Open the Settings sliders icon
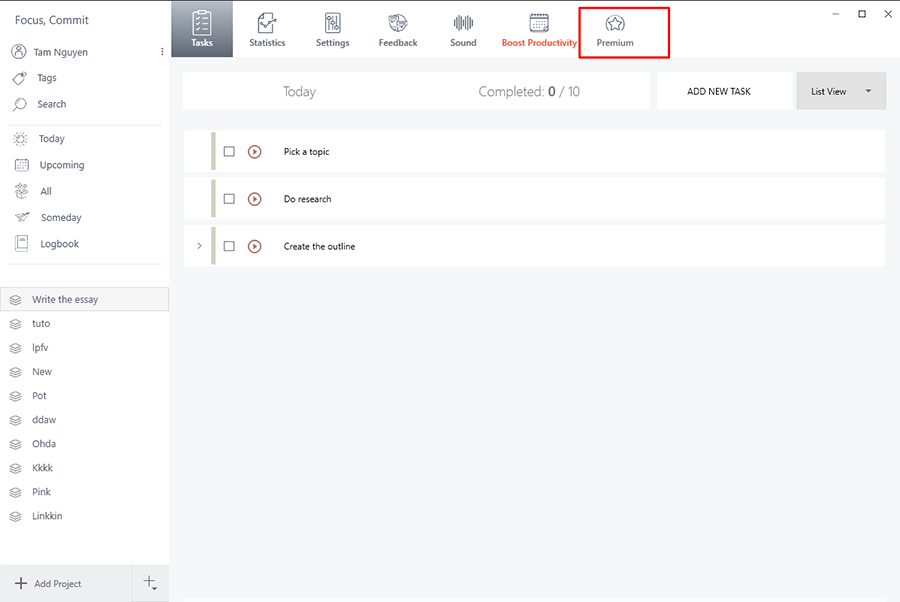 click(332, 24)
